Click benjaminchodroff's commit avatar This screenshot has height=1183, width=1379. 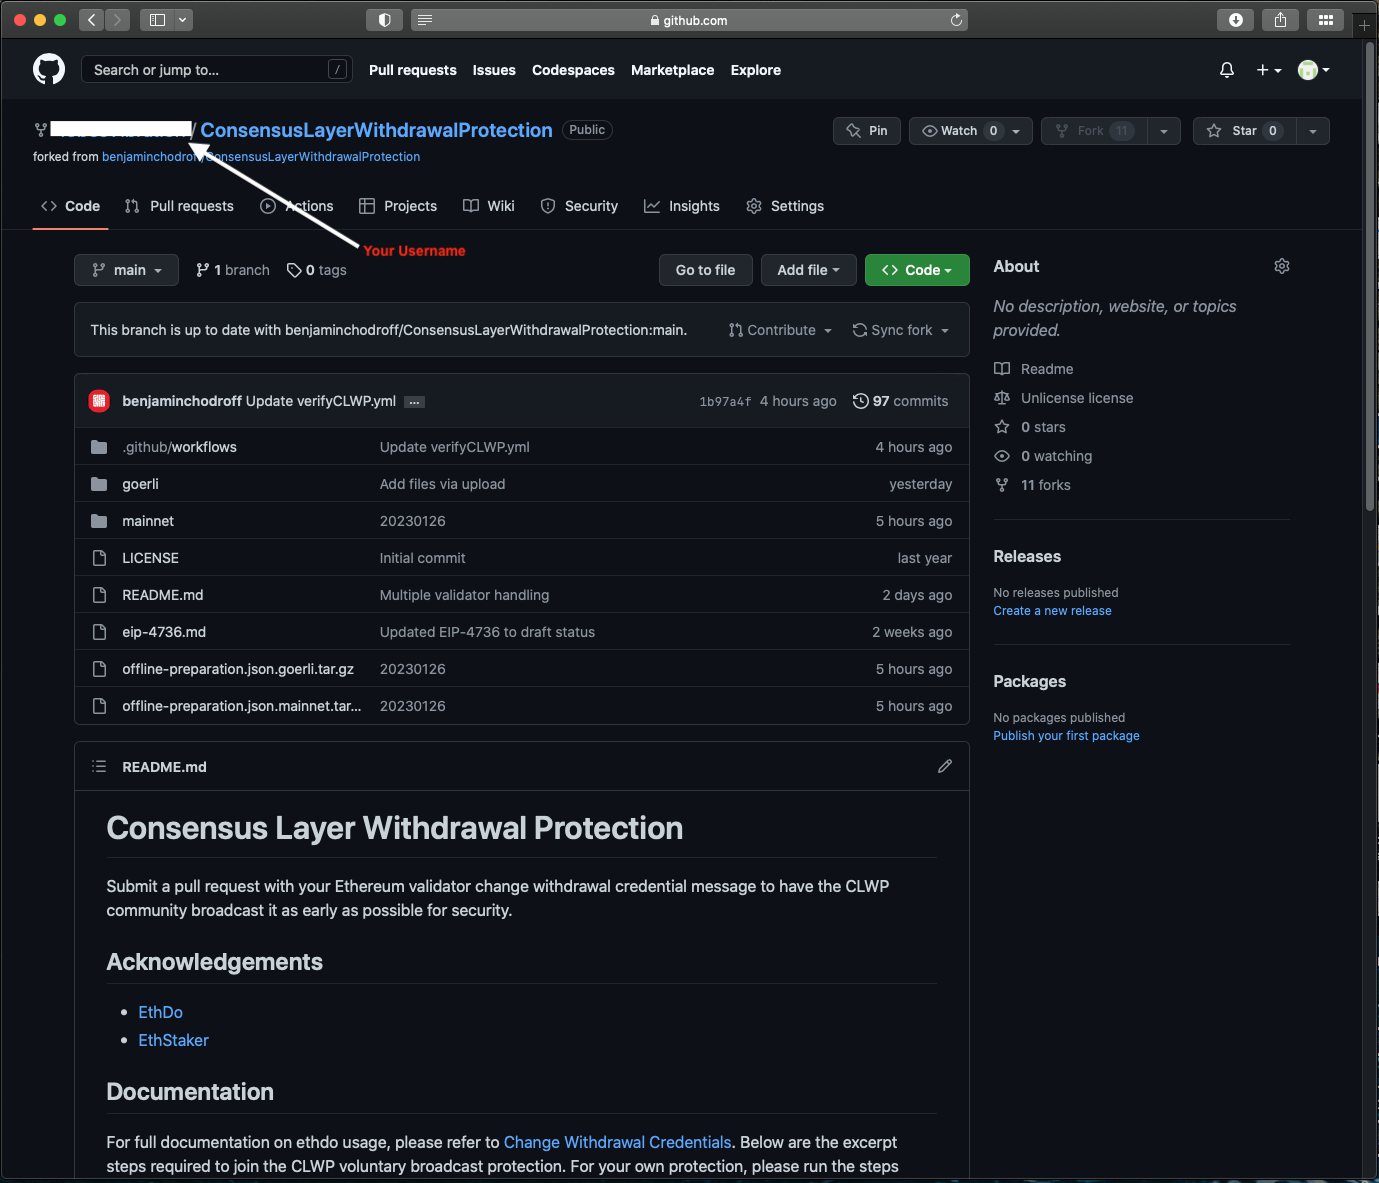99,401
